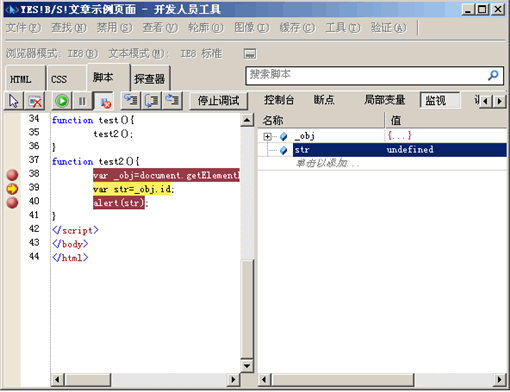
Task: Open the 查找(N) menu
Action: coord(69,28)
